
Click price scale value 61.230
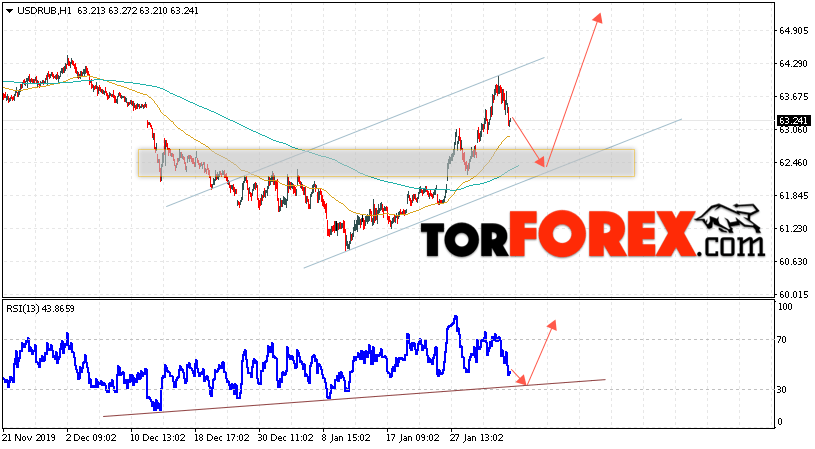(793, 229)
